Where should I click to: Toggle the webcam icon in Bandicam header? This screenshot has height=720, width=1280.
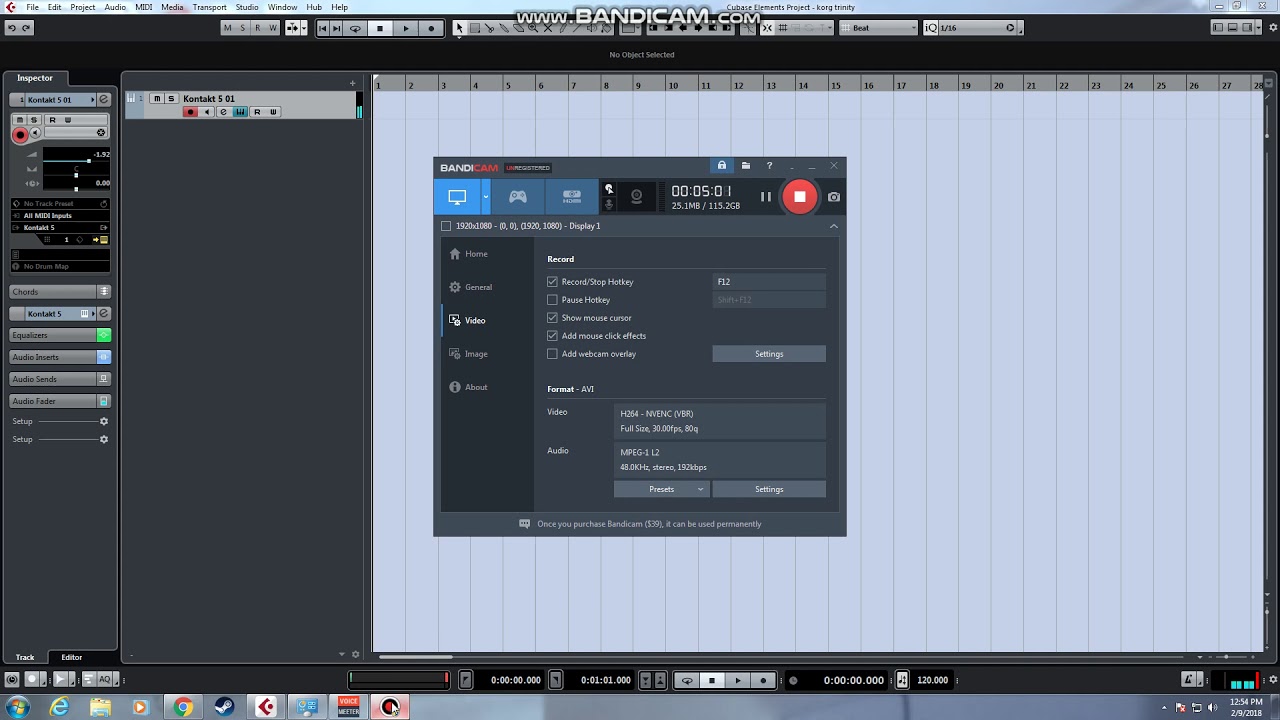[x=636, y=197]
